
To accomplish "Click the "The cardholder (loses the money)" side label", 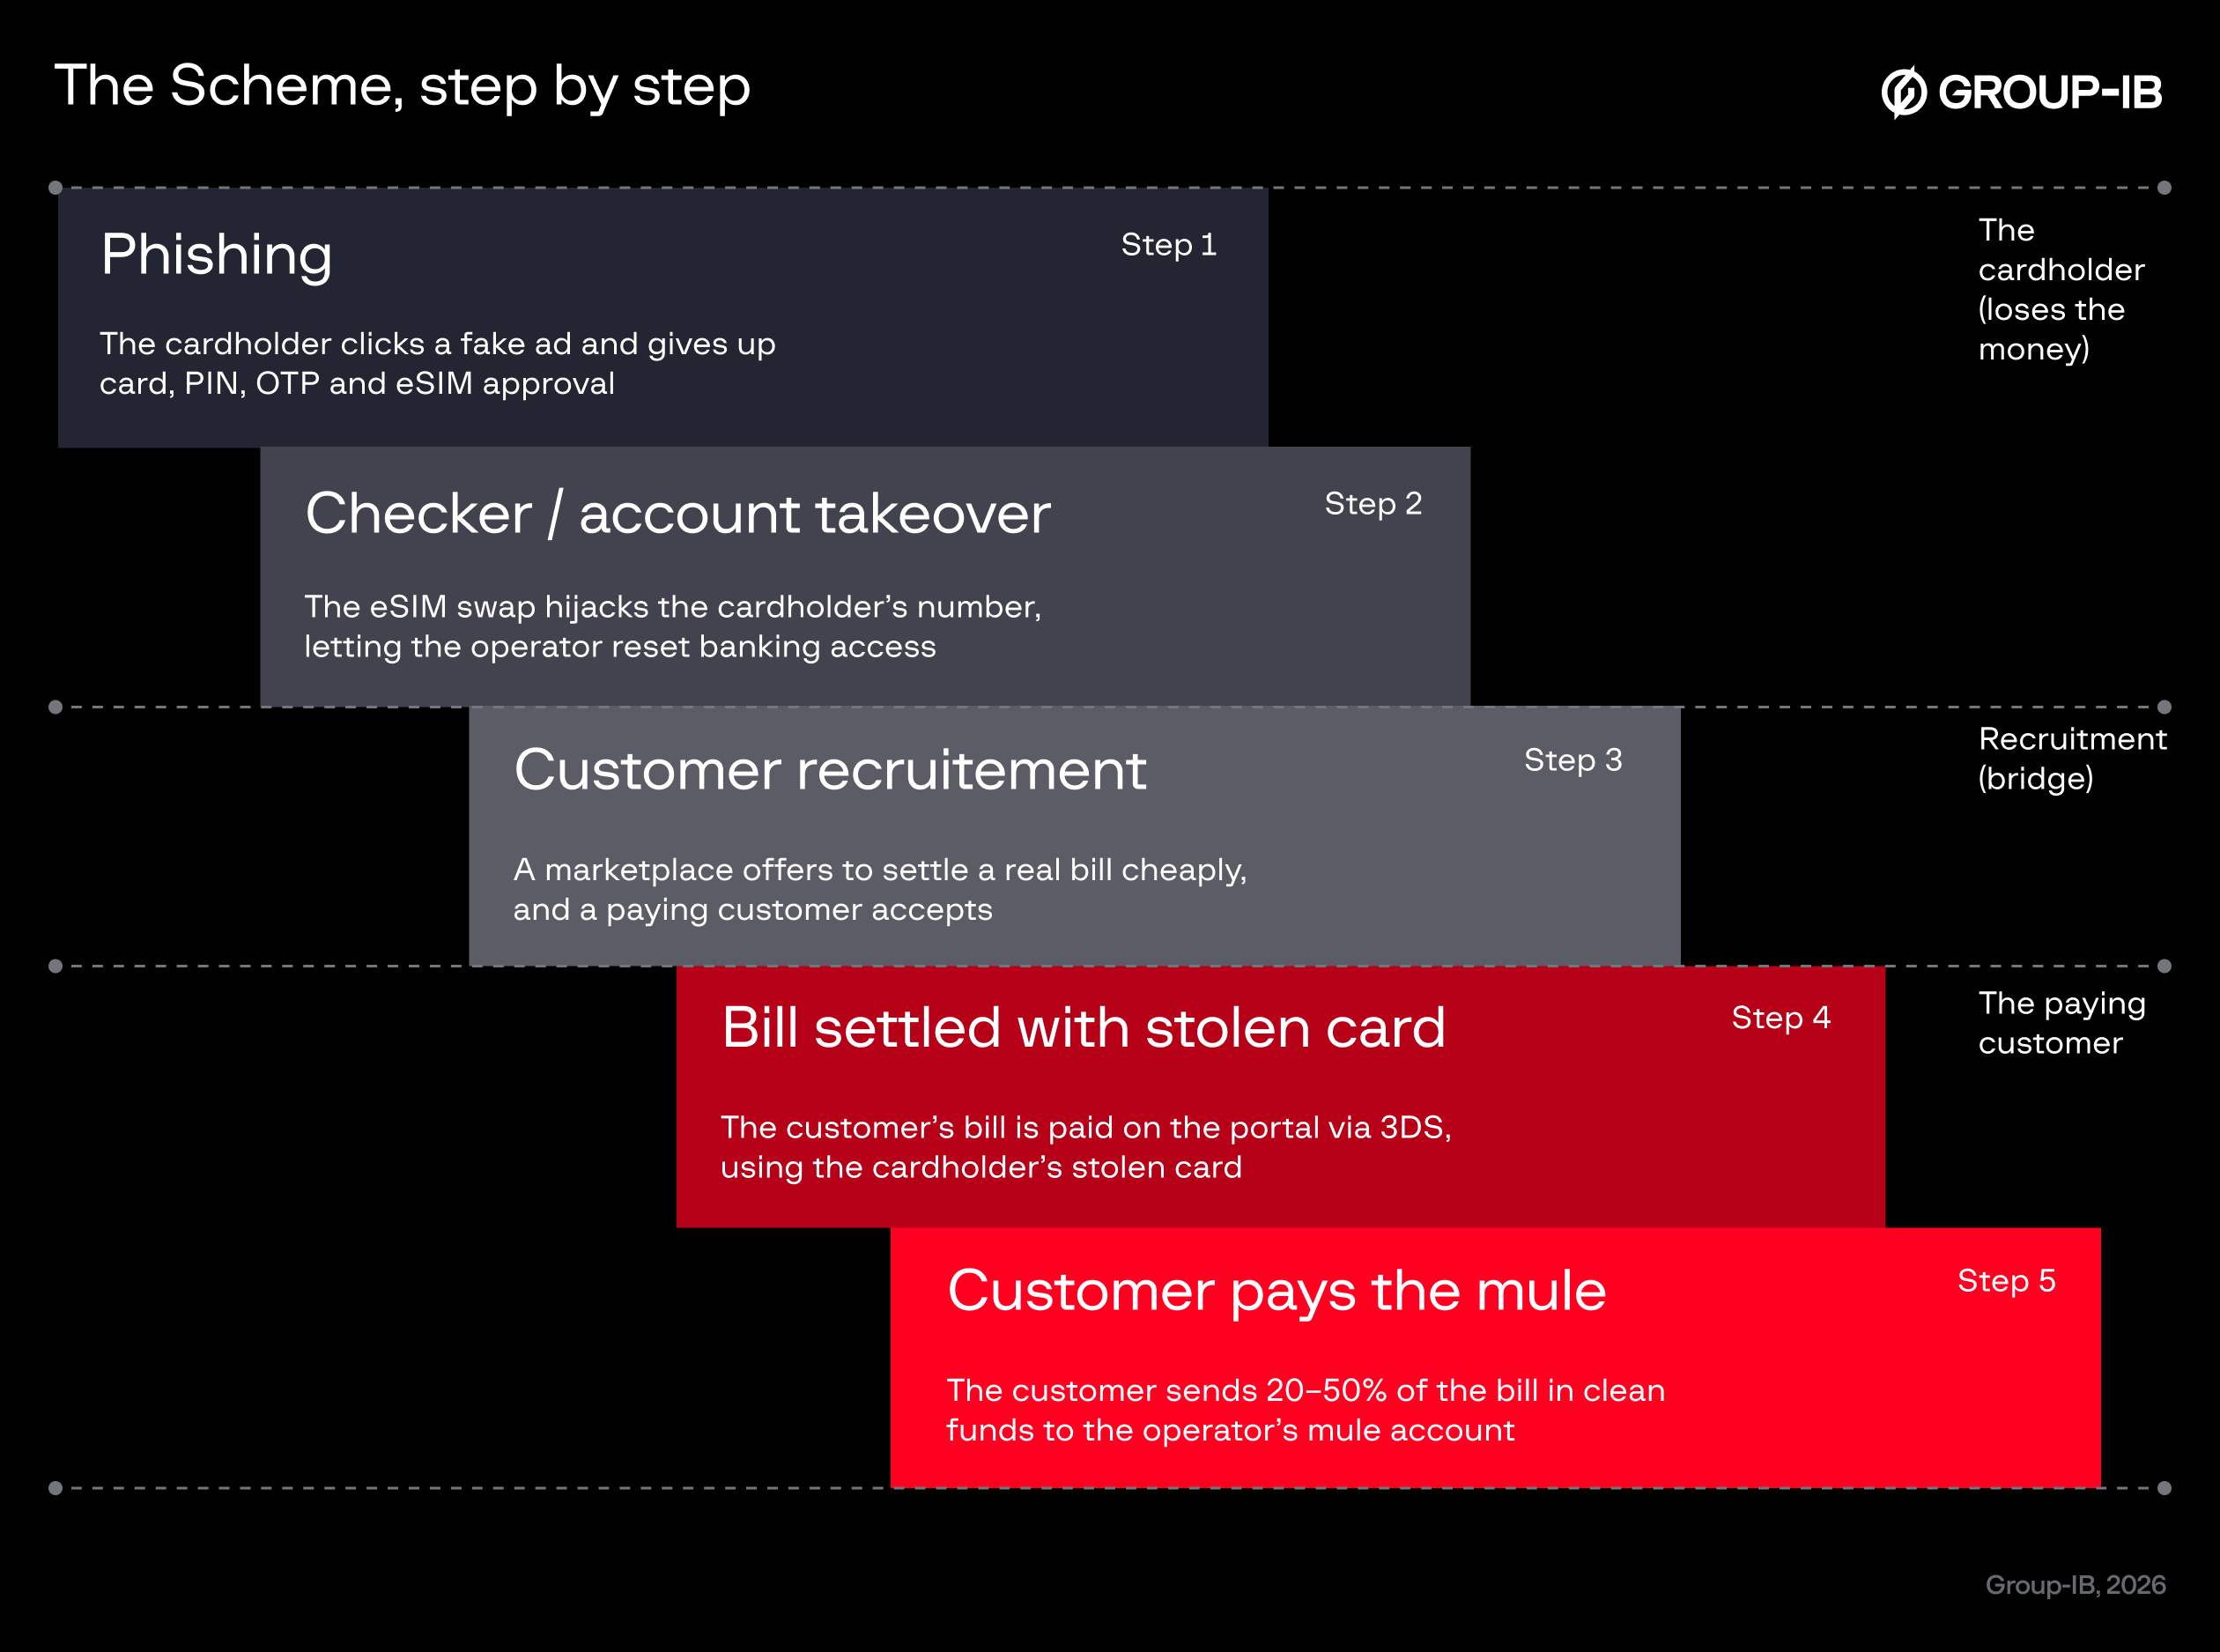I will (x=2061, y=289).
